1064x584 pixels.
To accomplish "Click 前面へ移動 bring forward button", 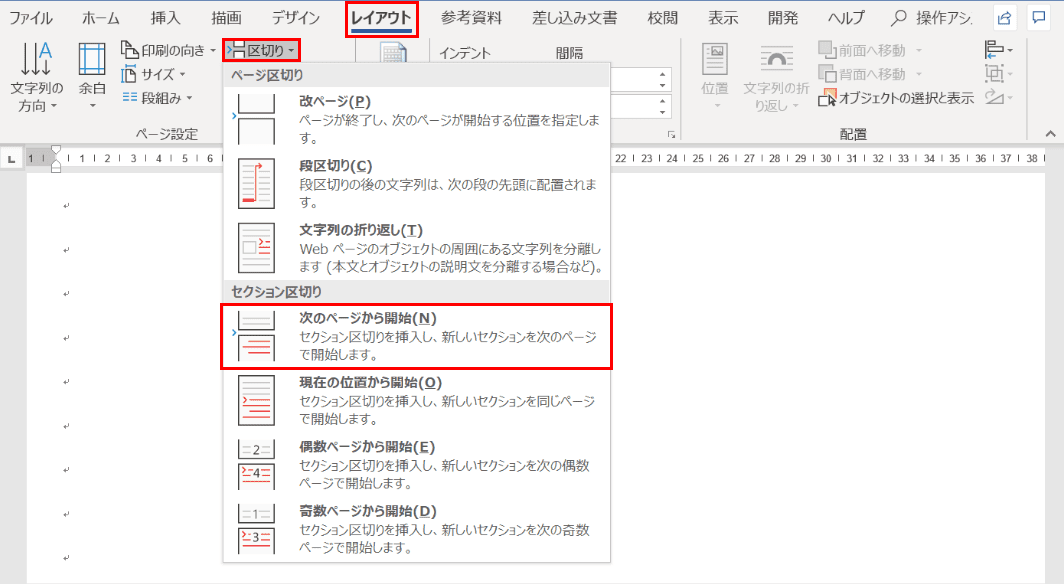I will 862,50.
